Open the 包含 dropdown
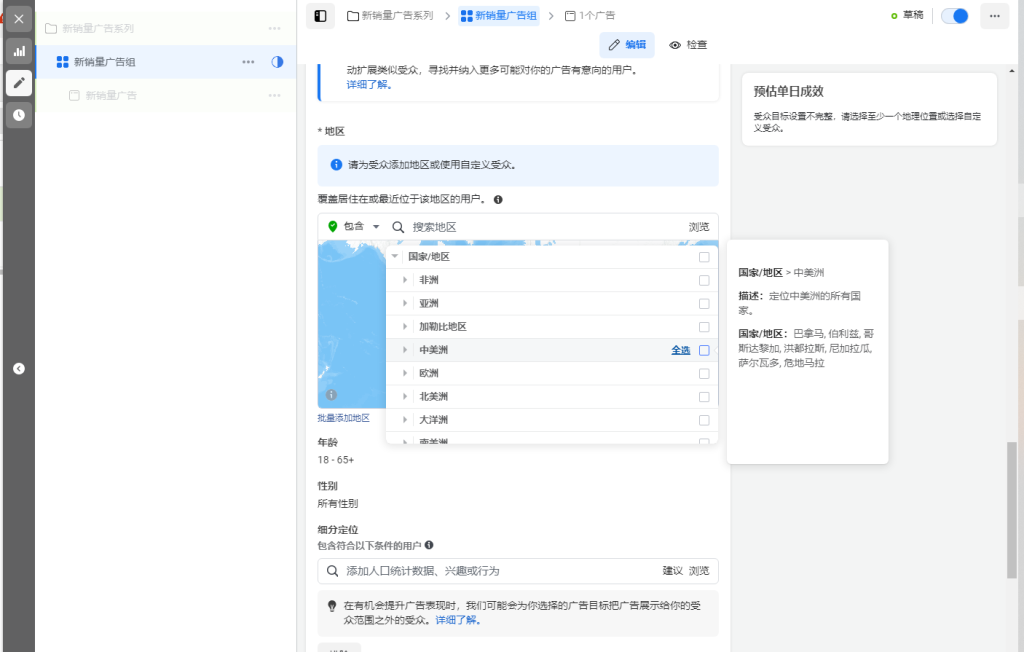 (x=355, y=226)
